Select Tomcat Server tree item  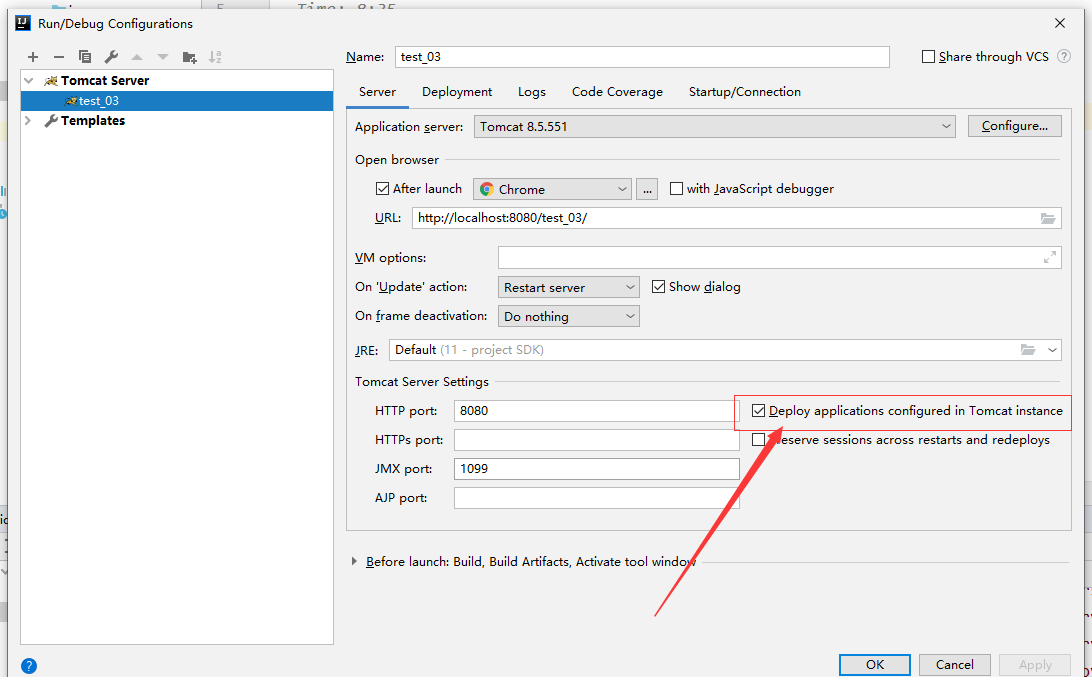pos(104,81)
